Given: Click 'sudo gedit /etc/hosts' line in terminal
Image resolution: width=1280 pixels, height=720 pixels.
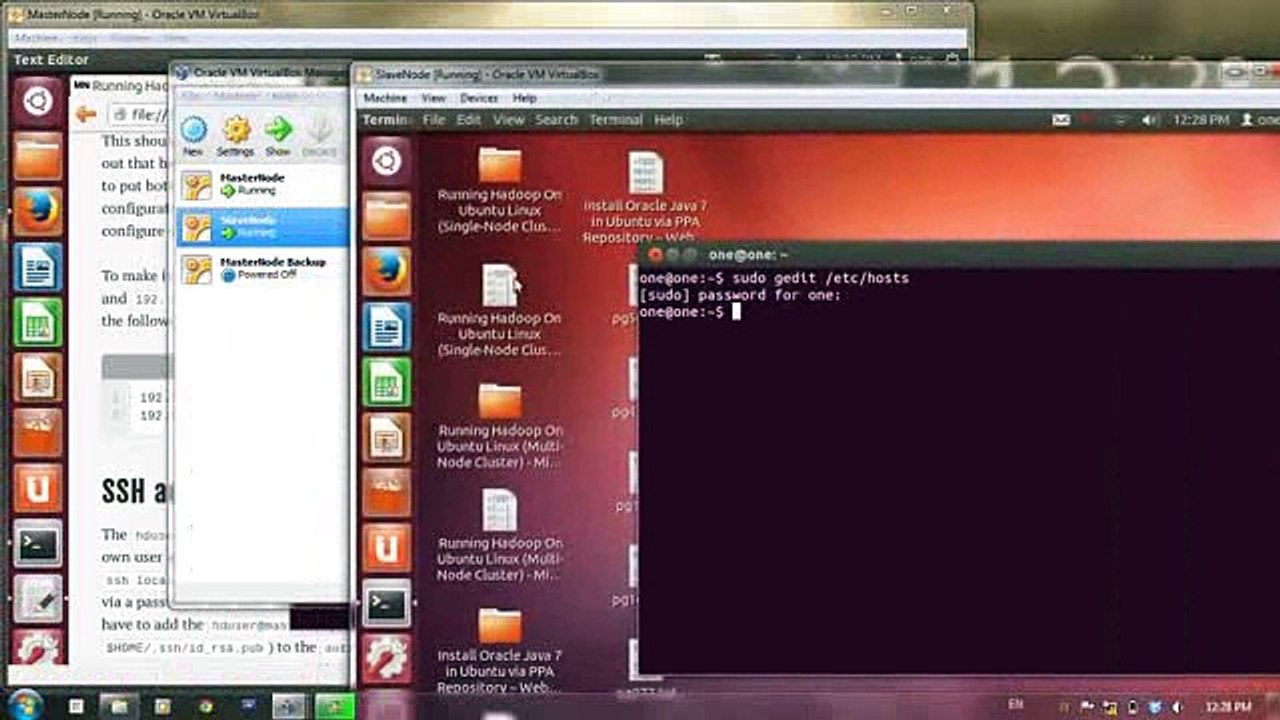Looking at the screenshot, I should [820, 278].
